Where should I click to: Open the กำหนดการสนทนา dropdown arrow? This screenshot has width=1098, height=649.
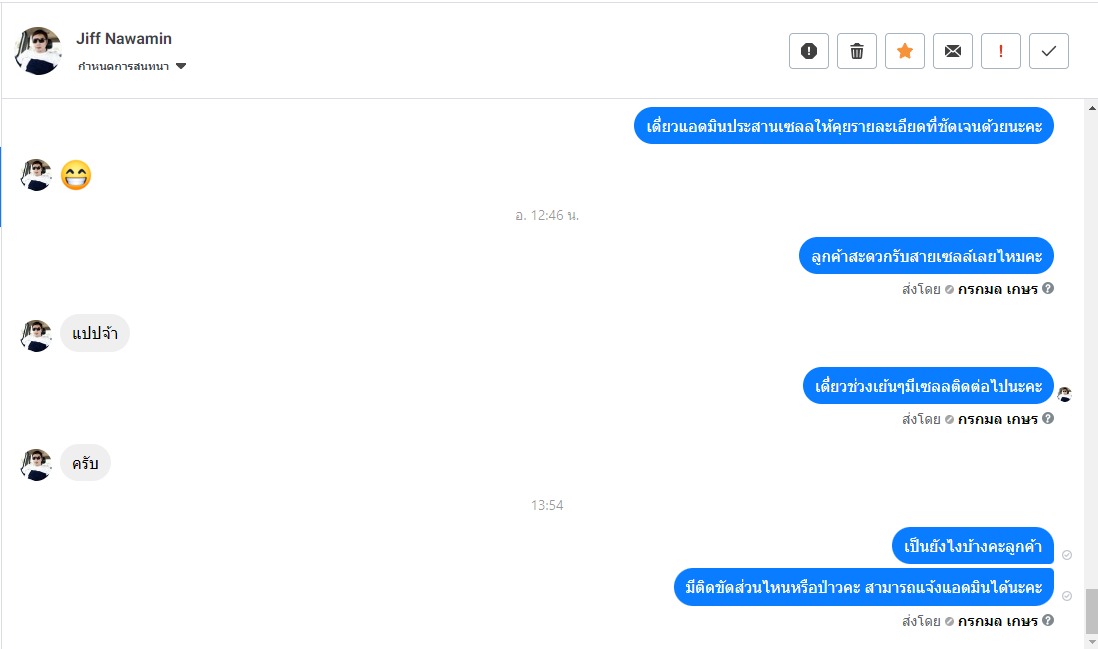(x=181, y=67)
